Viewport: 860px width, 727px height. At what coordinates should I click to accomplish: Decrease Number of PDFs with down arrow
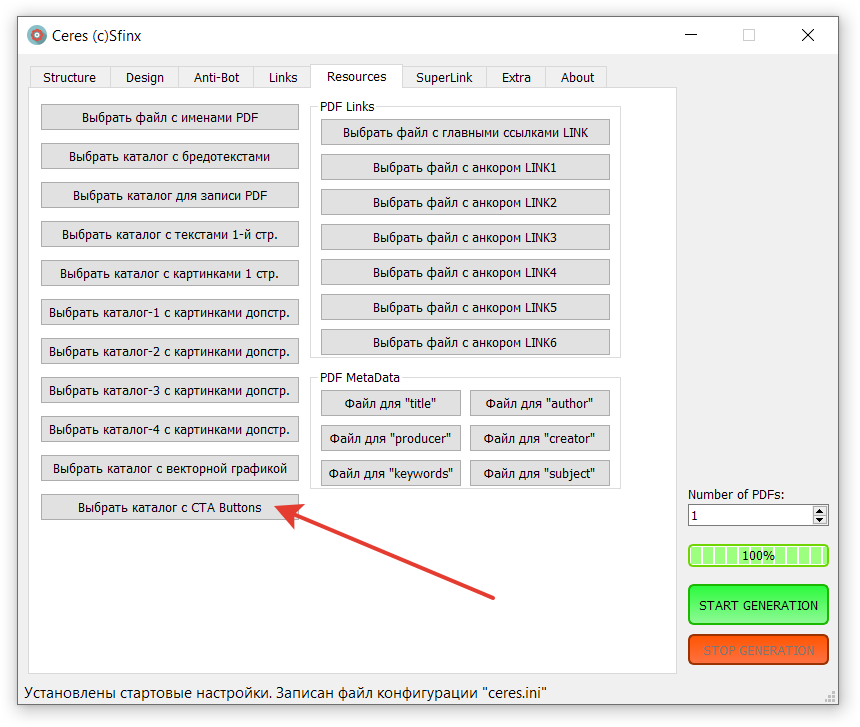[820, 520]
